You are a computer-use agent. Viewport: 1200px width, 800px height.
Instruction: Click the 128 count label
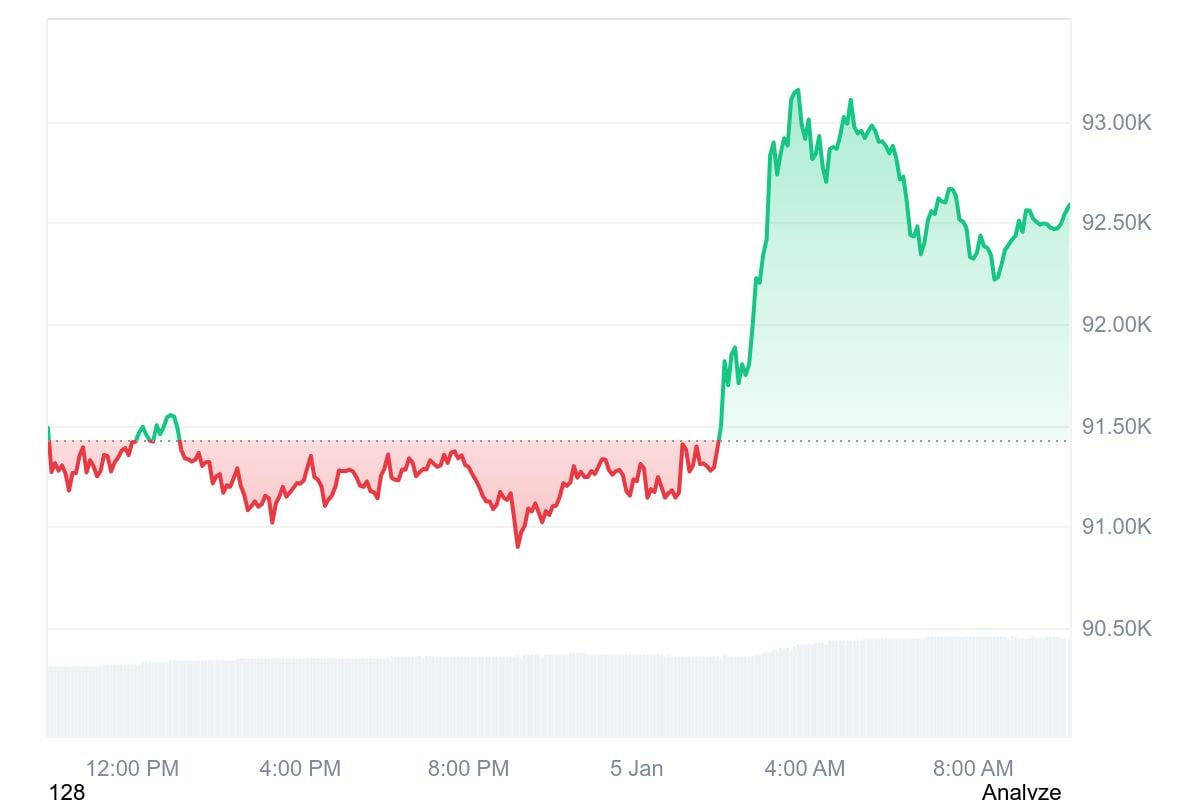[x=67, y=792]
